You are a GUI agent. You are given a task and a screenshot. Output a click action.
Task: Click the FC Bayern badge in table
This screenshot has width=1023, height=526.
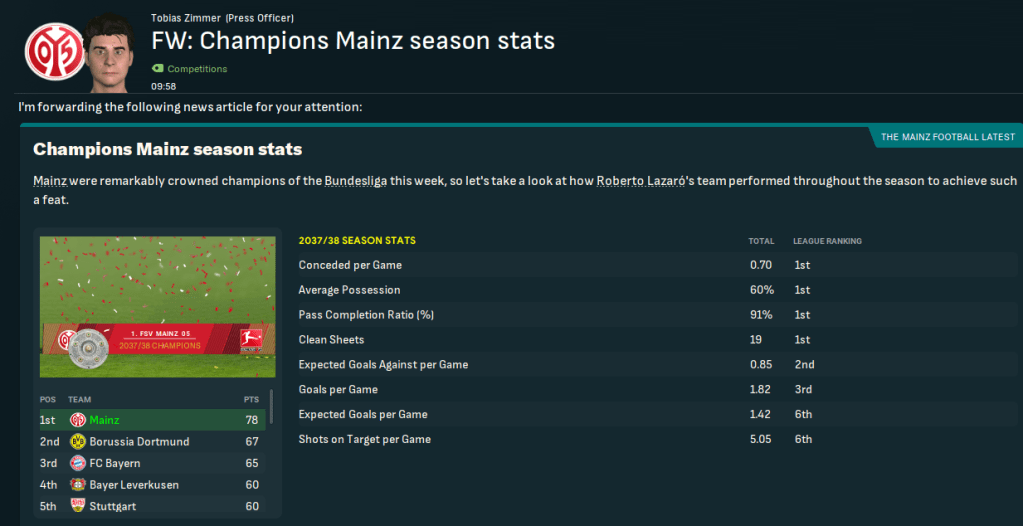[x=76, y=463]
